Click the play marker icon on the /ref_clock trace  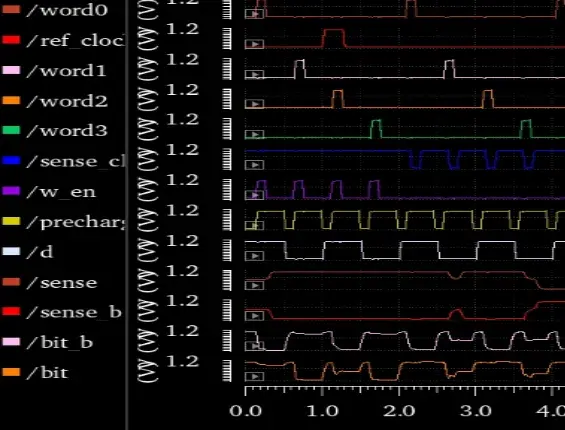[254, 44]
